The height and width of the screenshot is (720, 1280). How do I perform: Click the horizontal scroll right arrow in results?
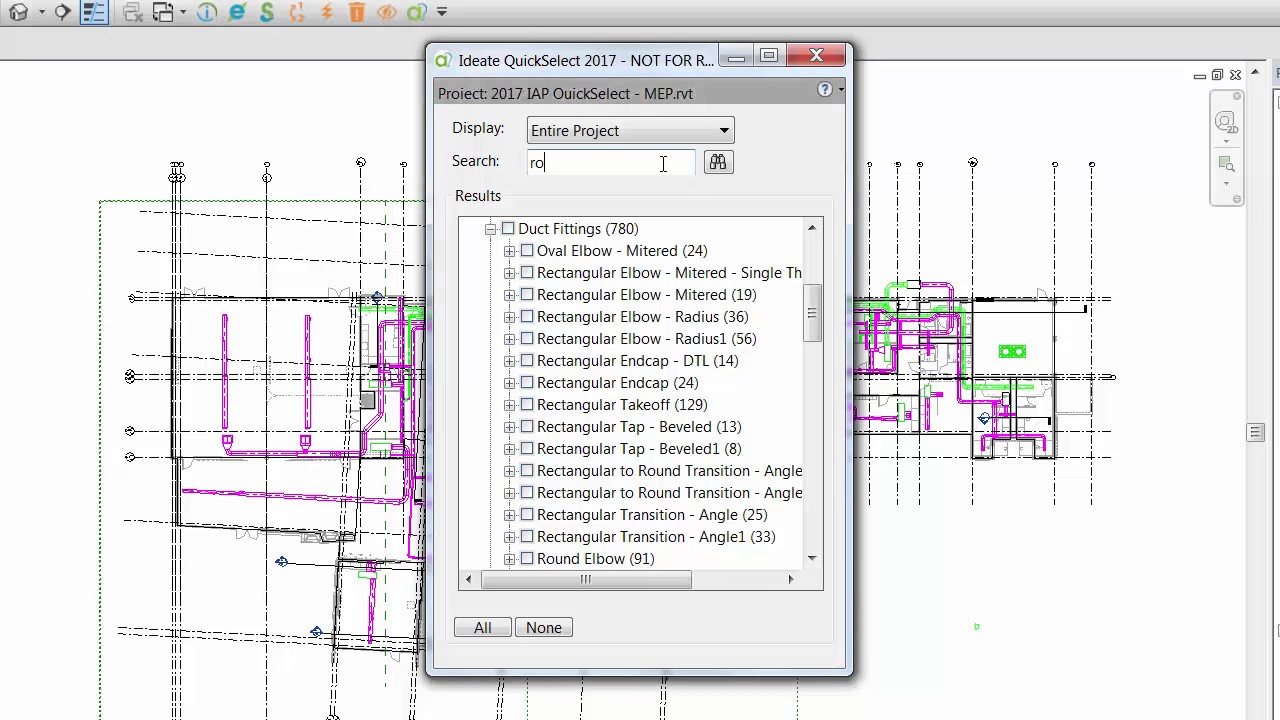tap(791, 579)
